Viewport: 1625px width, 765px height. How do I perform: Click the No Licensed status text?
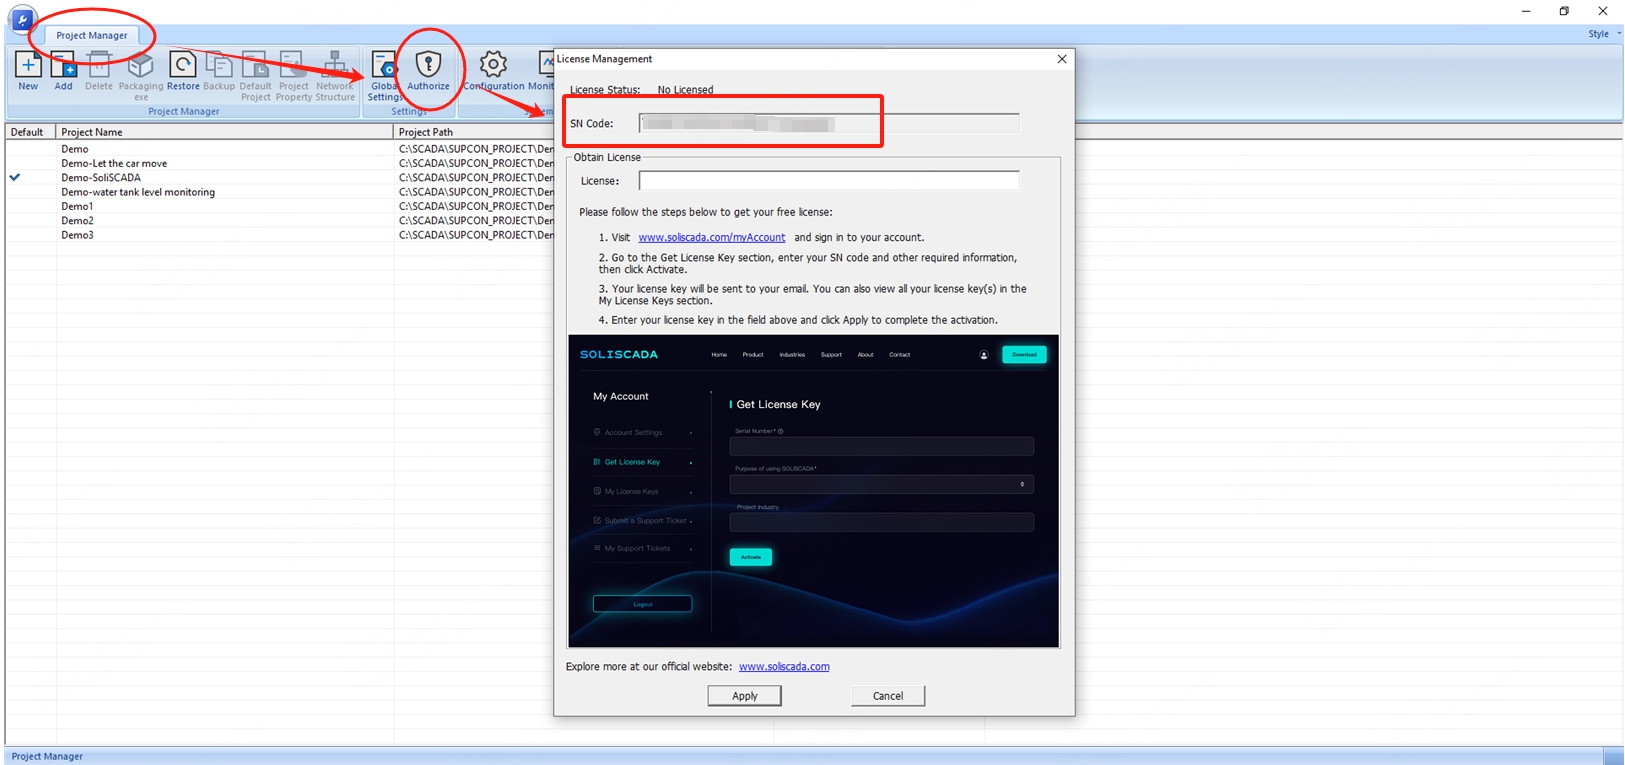coord(685,90)
